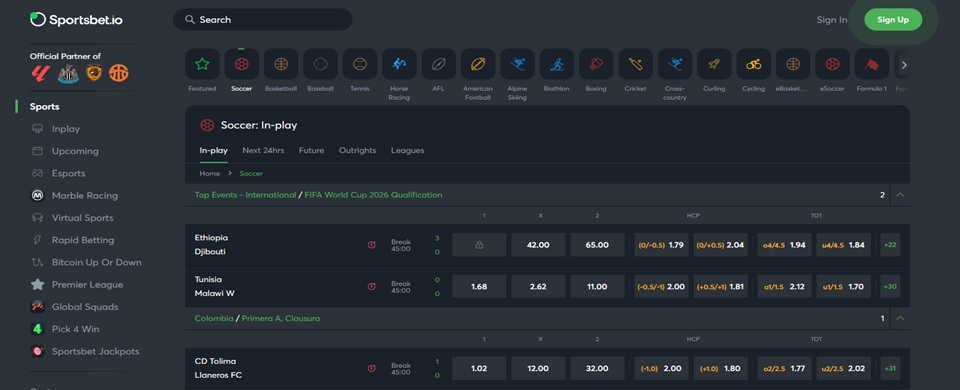Open the Cross-country sport icon
The width and height of the screenshot is (960, 390).
click(x=675, y=64)
